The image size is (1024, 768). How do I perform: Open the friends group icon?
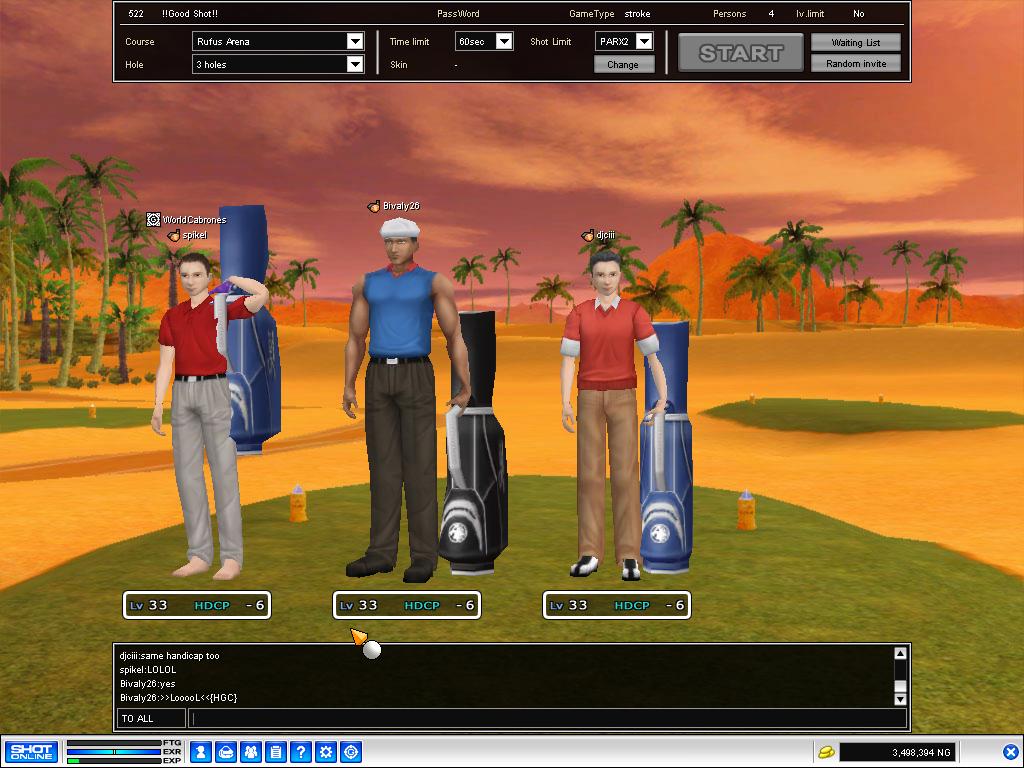251,752
